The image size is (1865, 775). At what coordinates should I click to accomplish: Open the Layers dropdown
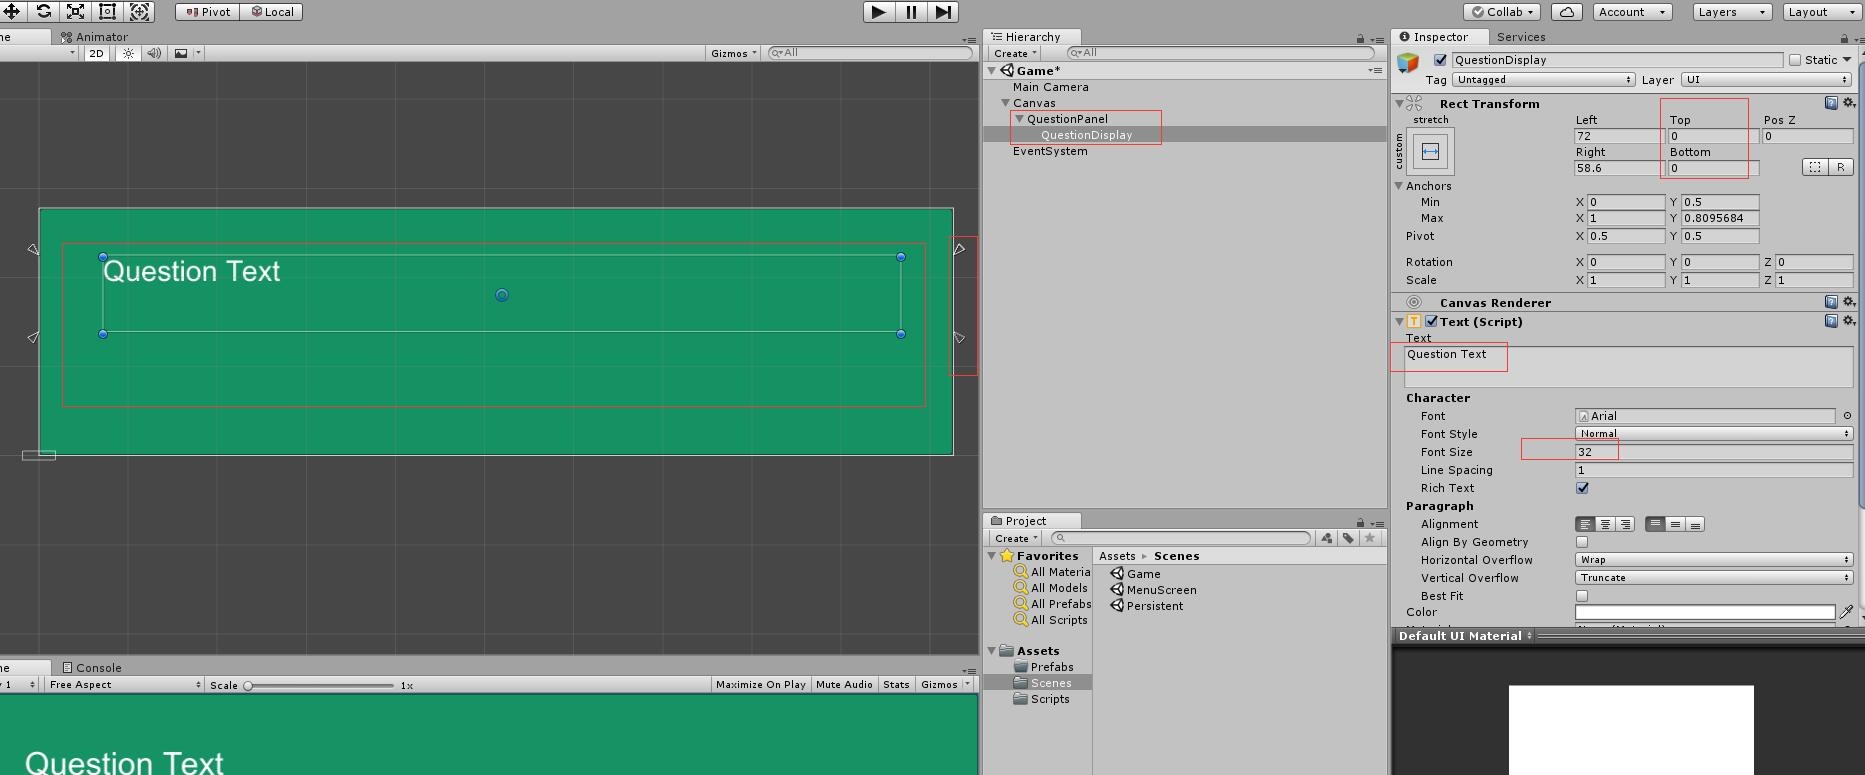(x=1732, y=12)
